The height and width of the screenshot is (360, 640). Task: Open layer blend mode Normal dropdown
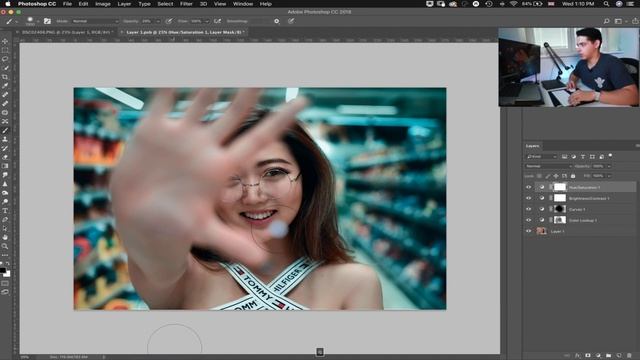[x=549, y=166]
